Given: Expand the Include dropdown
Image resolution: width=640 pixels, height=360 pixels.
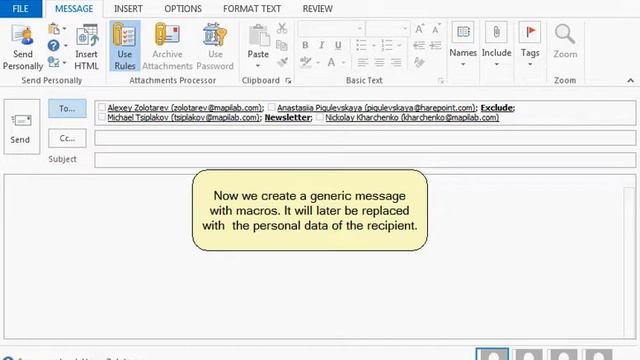Looking at the screenshot, I should pyautogui.click(x=496, y=64).
